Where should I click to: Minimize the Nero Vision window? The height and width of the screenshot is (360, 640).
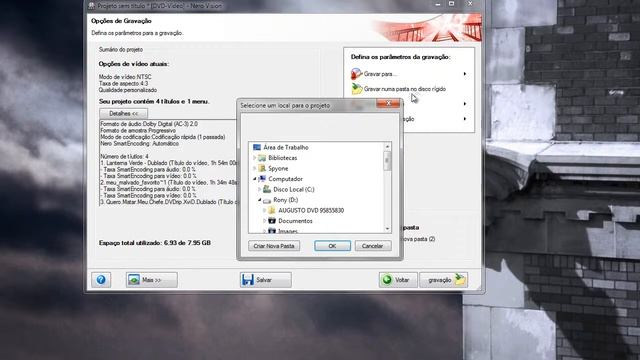[x=438, y=4]
